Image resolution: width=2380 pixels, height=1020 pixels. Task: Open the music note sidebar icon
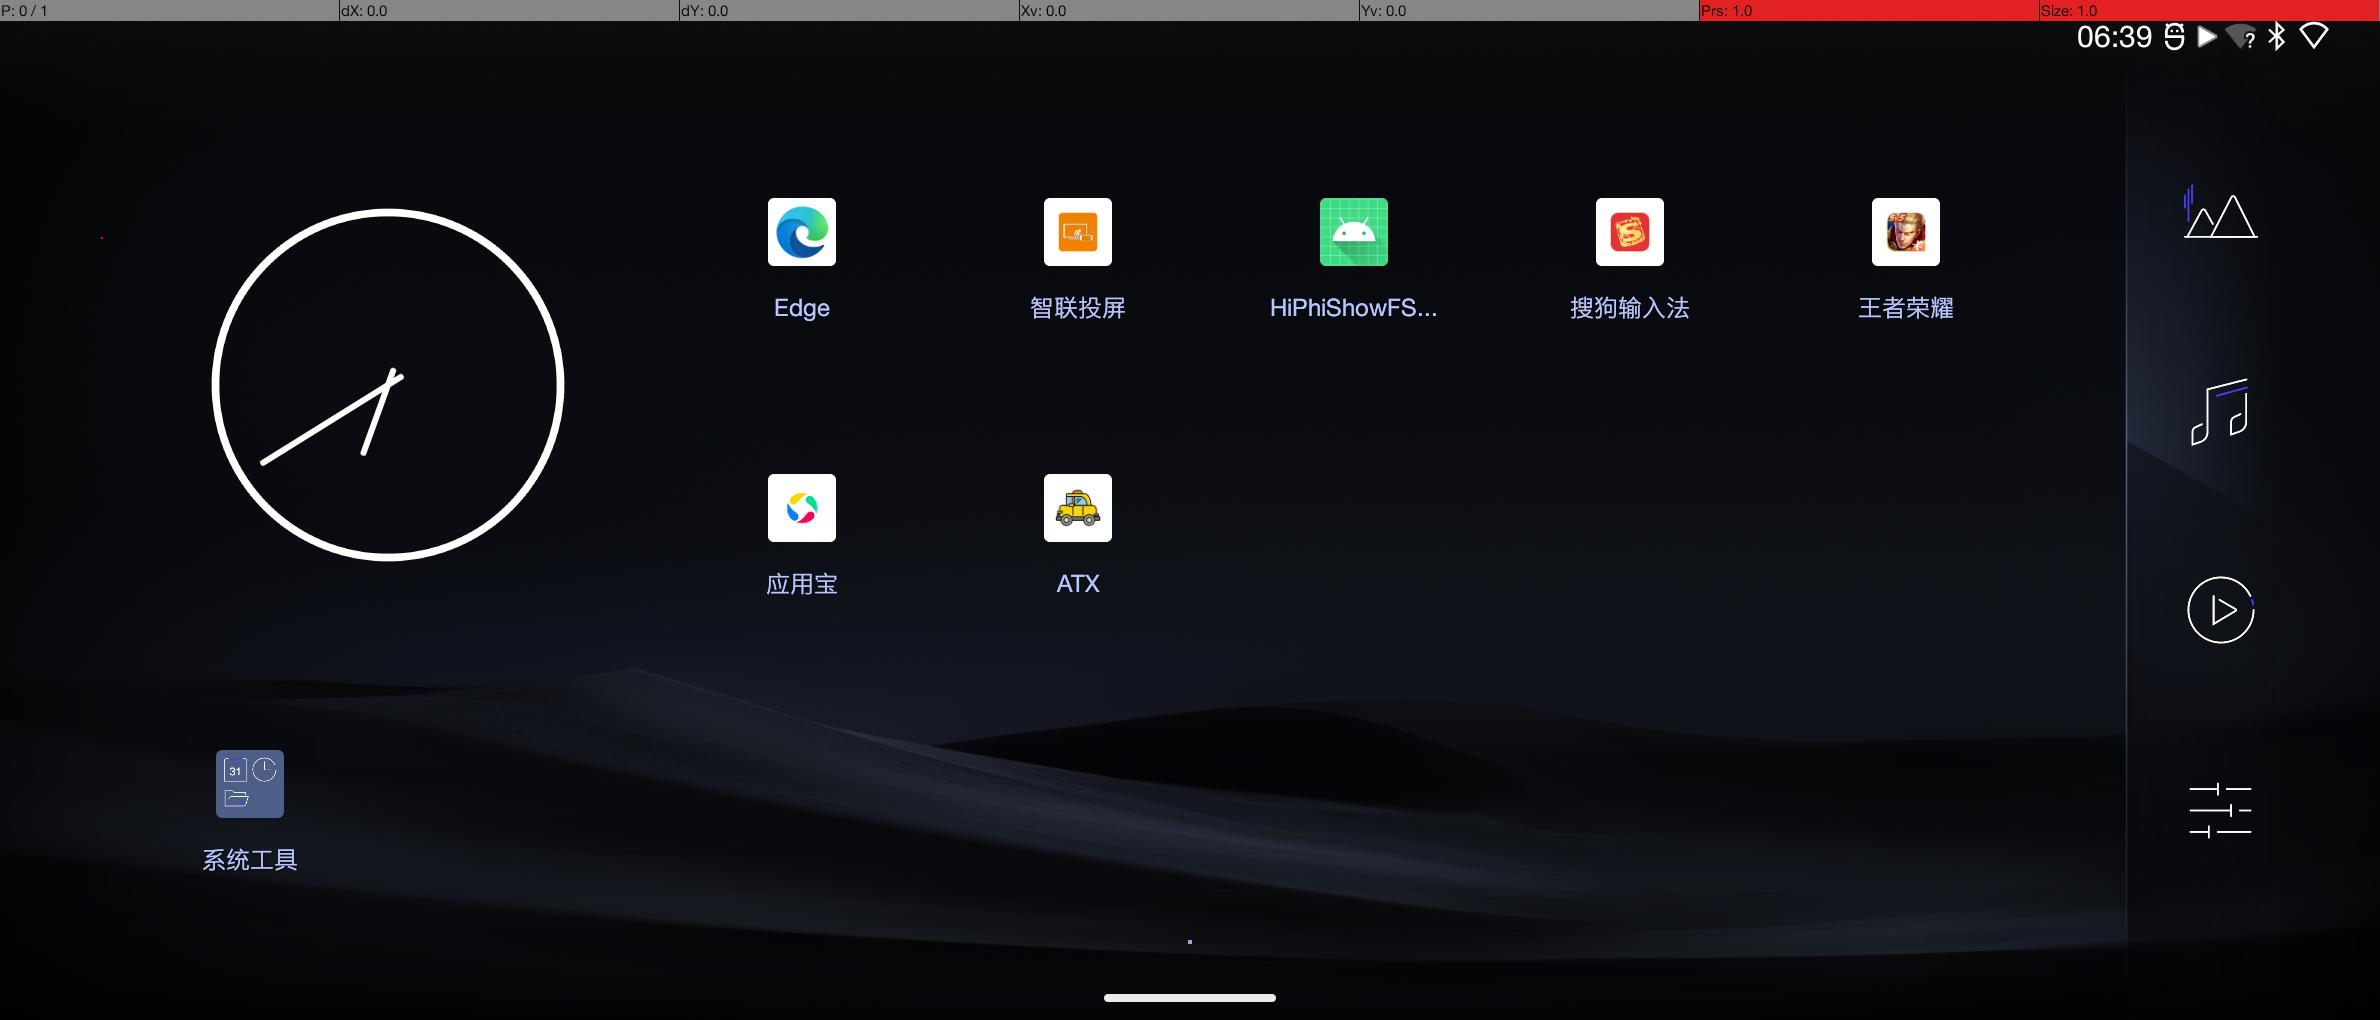2220,411
